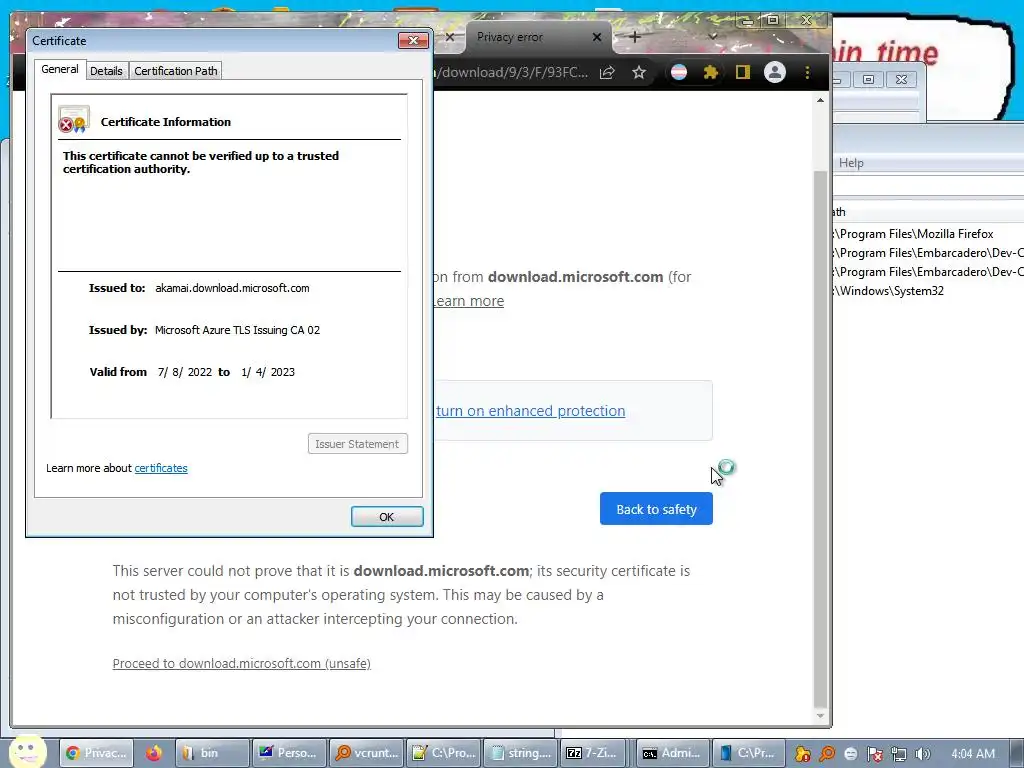
Task: Open the Notepad++ C:\Pro... taskbar button
Action: [x=443, y=753]
